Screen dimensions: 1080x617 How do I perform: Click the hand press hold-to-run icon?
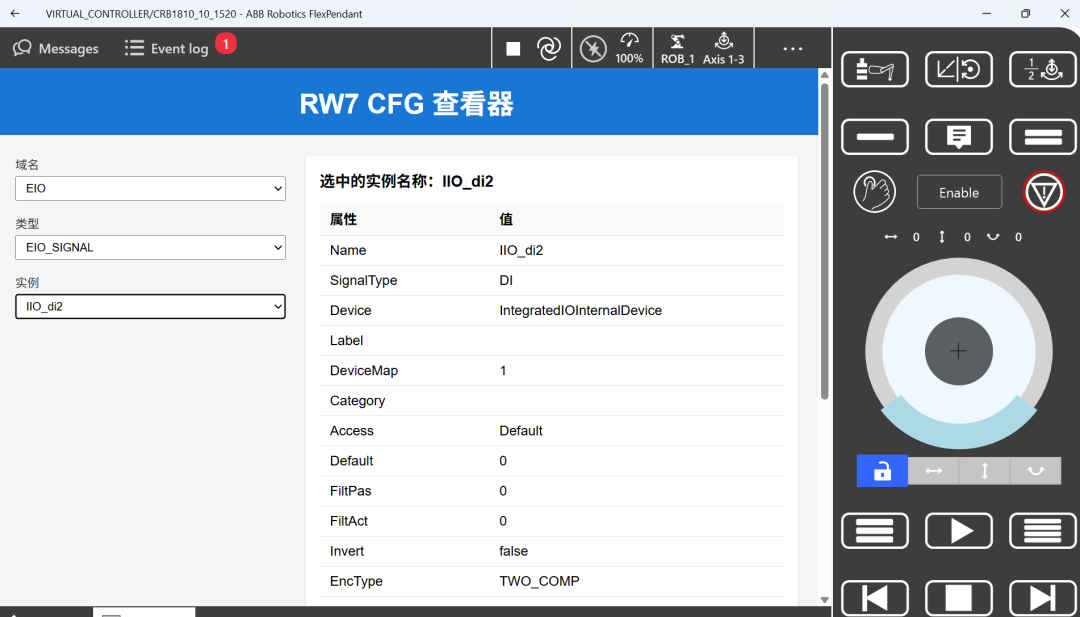coord(874,192)
